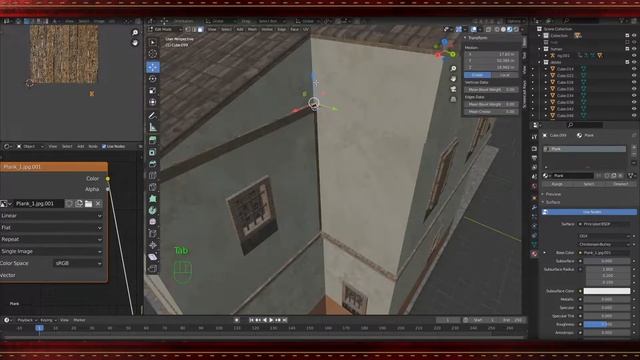640x360 pixels.
Task: Switch perspective/orthographic view icon
Action: [453, 99]
